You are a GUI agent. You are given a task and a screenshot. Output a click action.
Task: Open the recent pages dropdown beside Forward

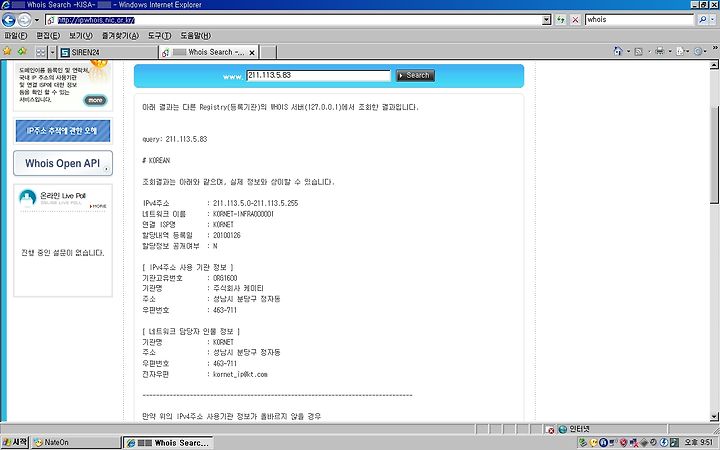37,20
